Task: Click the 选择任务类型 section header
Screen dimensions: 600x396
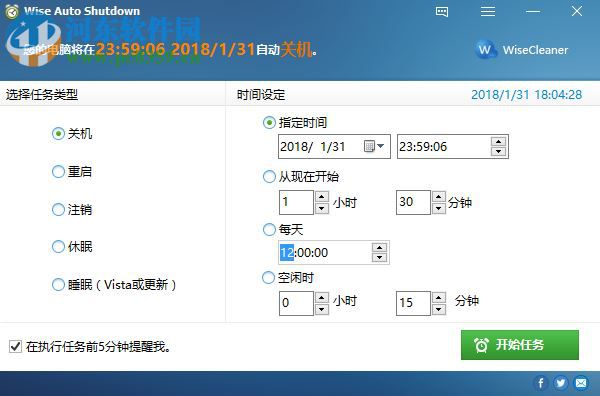Action: [x=42, y=95]
